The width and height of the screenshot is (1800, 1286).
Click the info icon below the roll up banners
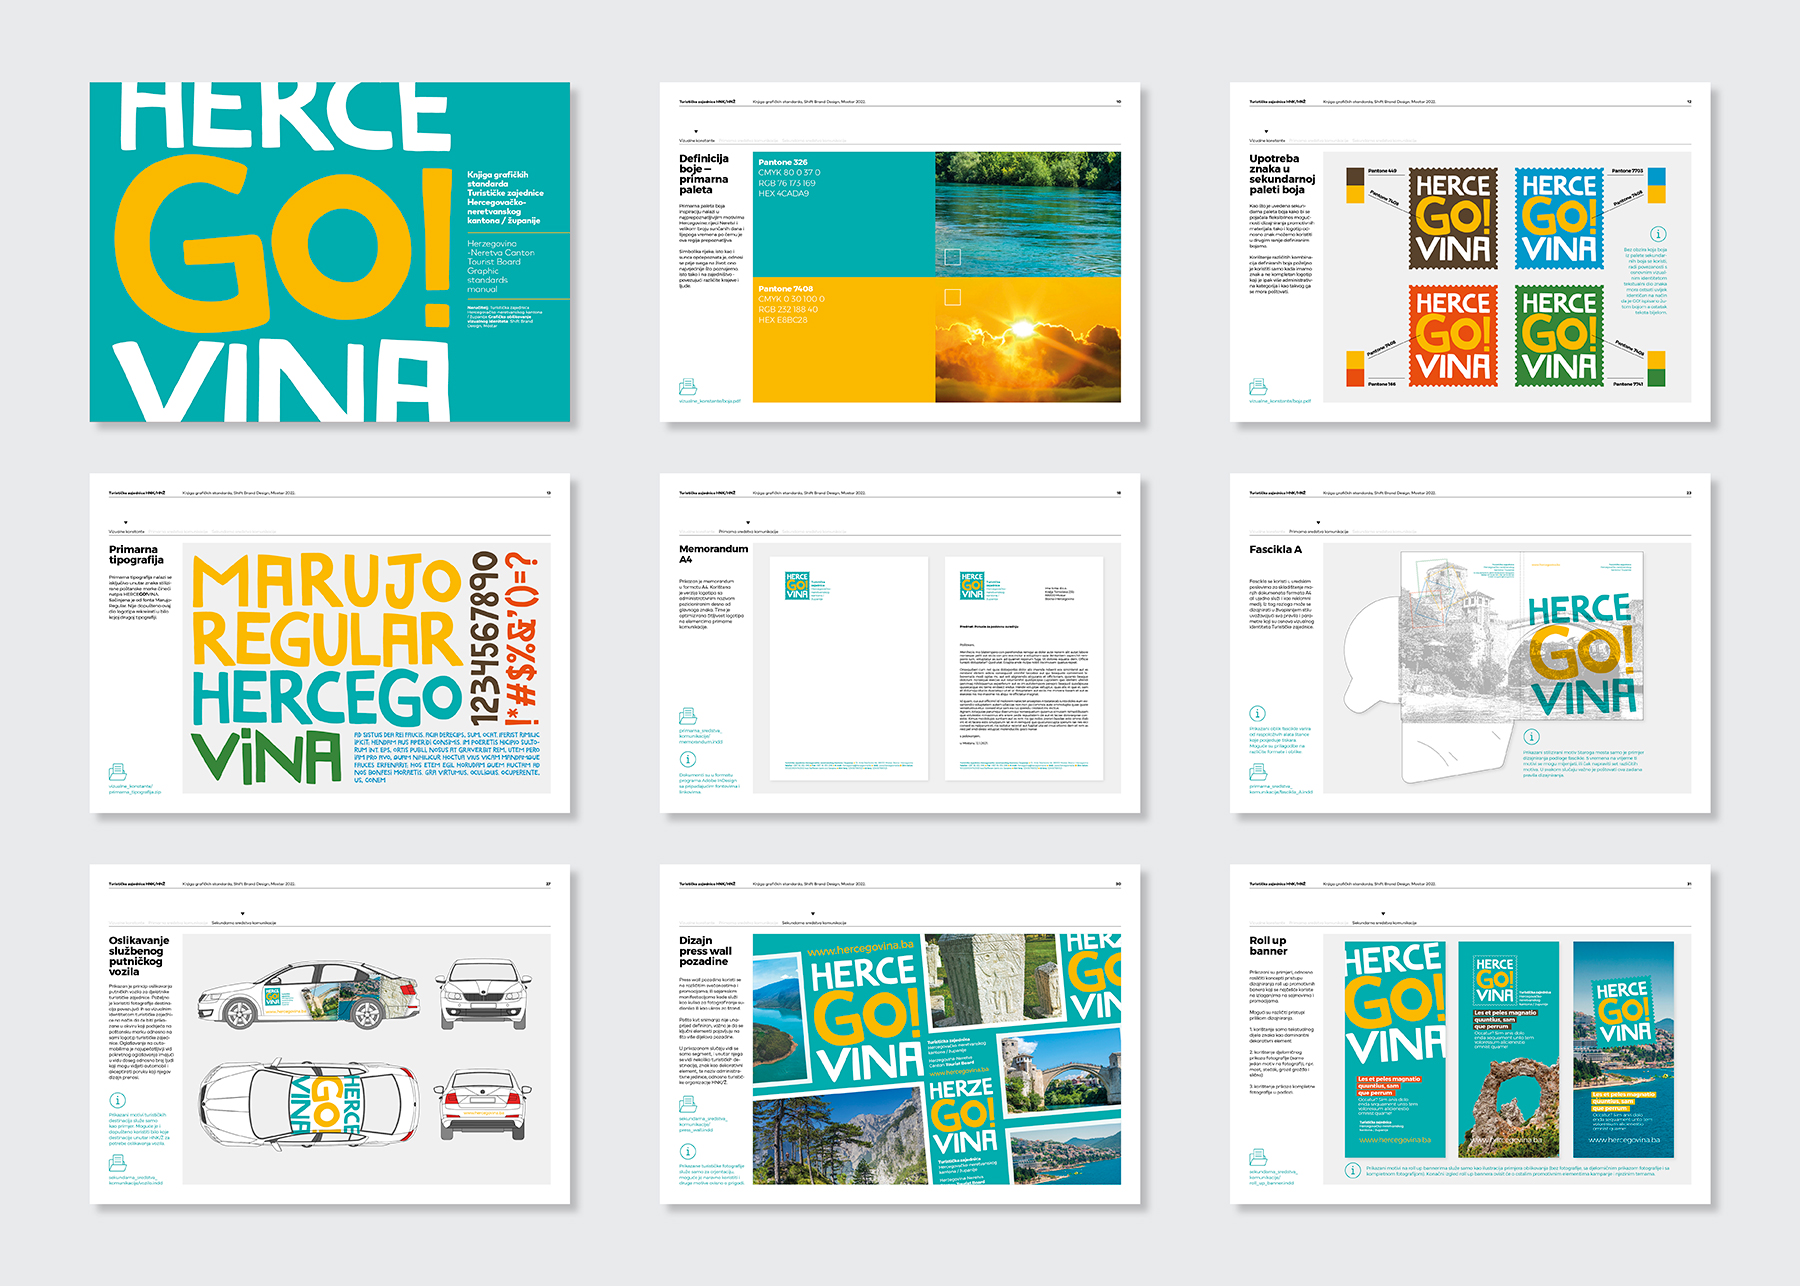point(1352,1170)
